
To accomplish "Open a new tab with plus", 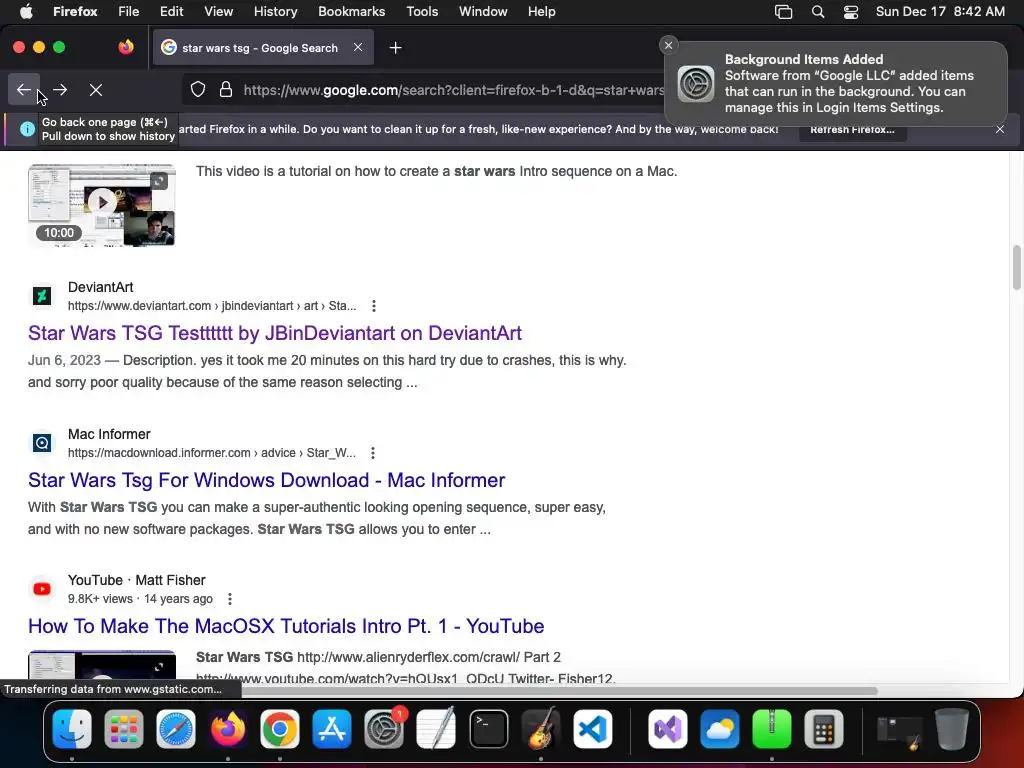I will pos(395,48).
